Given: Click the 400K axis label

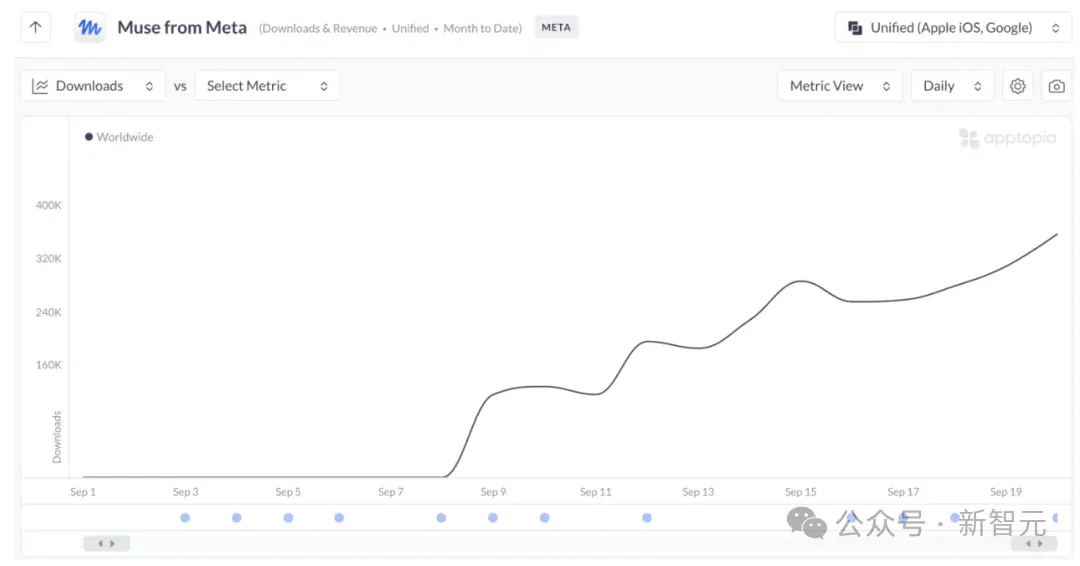Looking at the screenshot, I should tap(48, 205).
